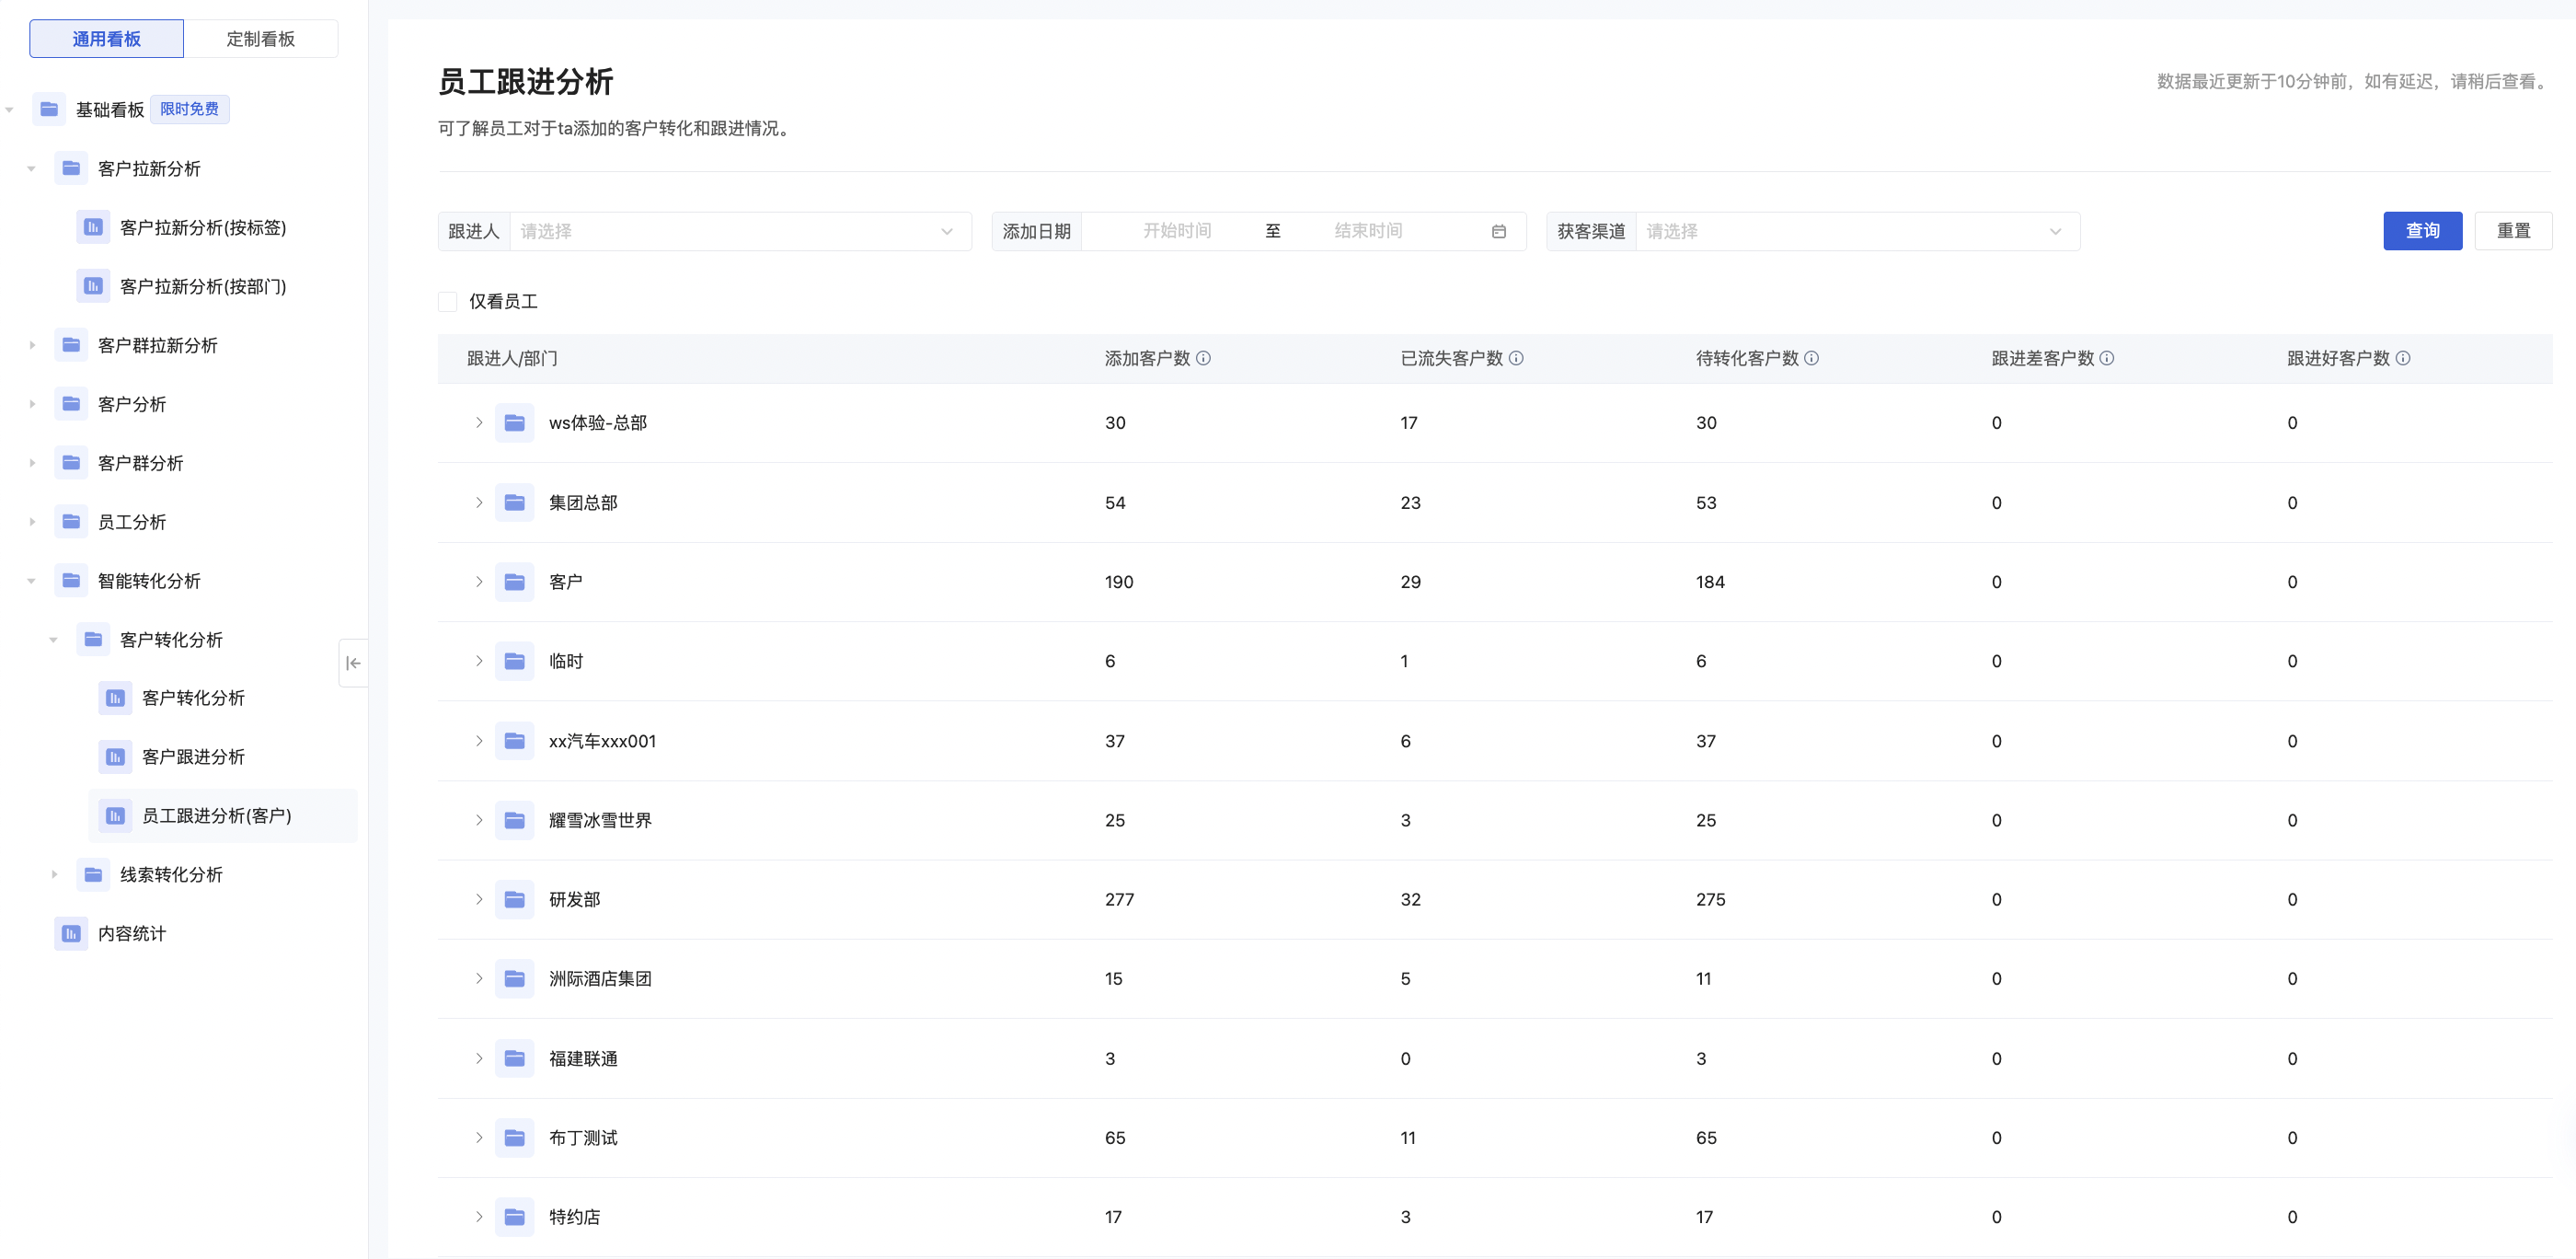
Task: Expand 客户群分析 in sidebar
Action: pos(32,463)
